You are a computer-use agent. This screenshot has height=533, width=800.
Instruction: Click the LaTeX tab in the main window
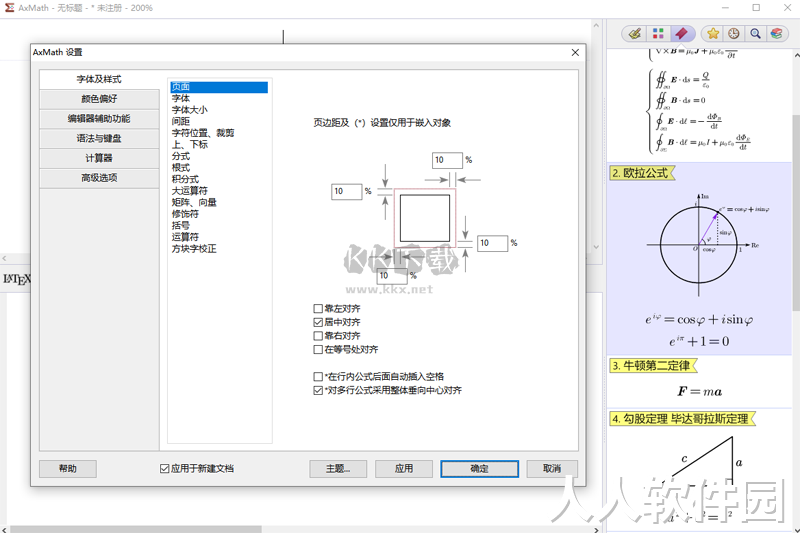[16, 280]
